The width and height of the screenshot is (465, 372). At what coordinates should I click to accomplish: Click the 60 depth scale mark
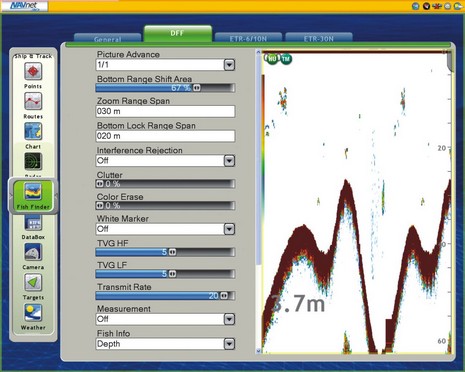pyautogui.click(x=441, y=341)
